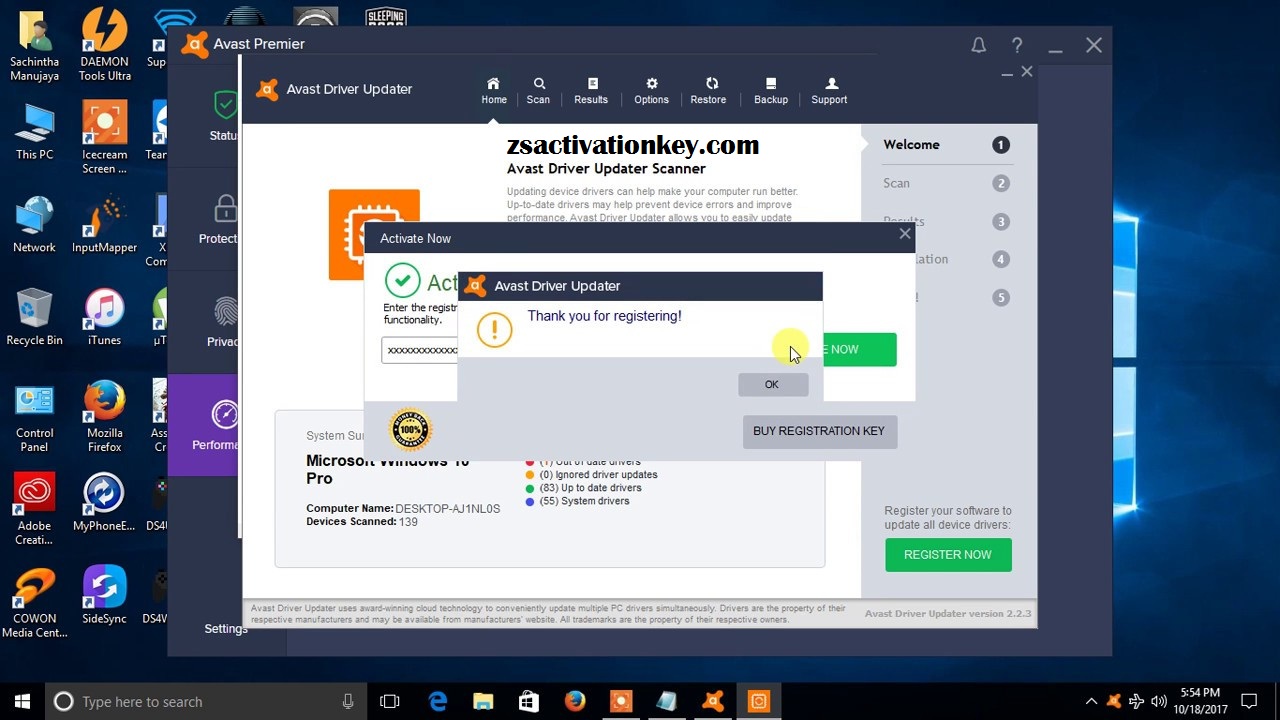Screen dimensions: 1280x720
Task: Open the Scan tab in Driver Updater
Action: pos(538,90)
